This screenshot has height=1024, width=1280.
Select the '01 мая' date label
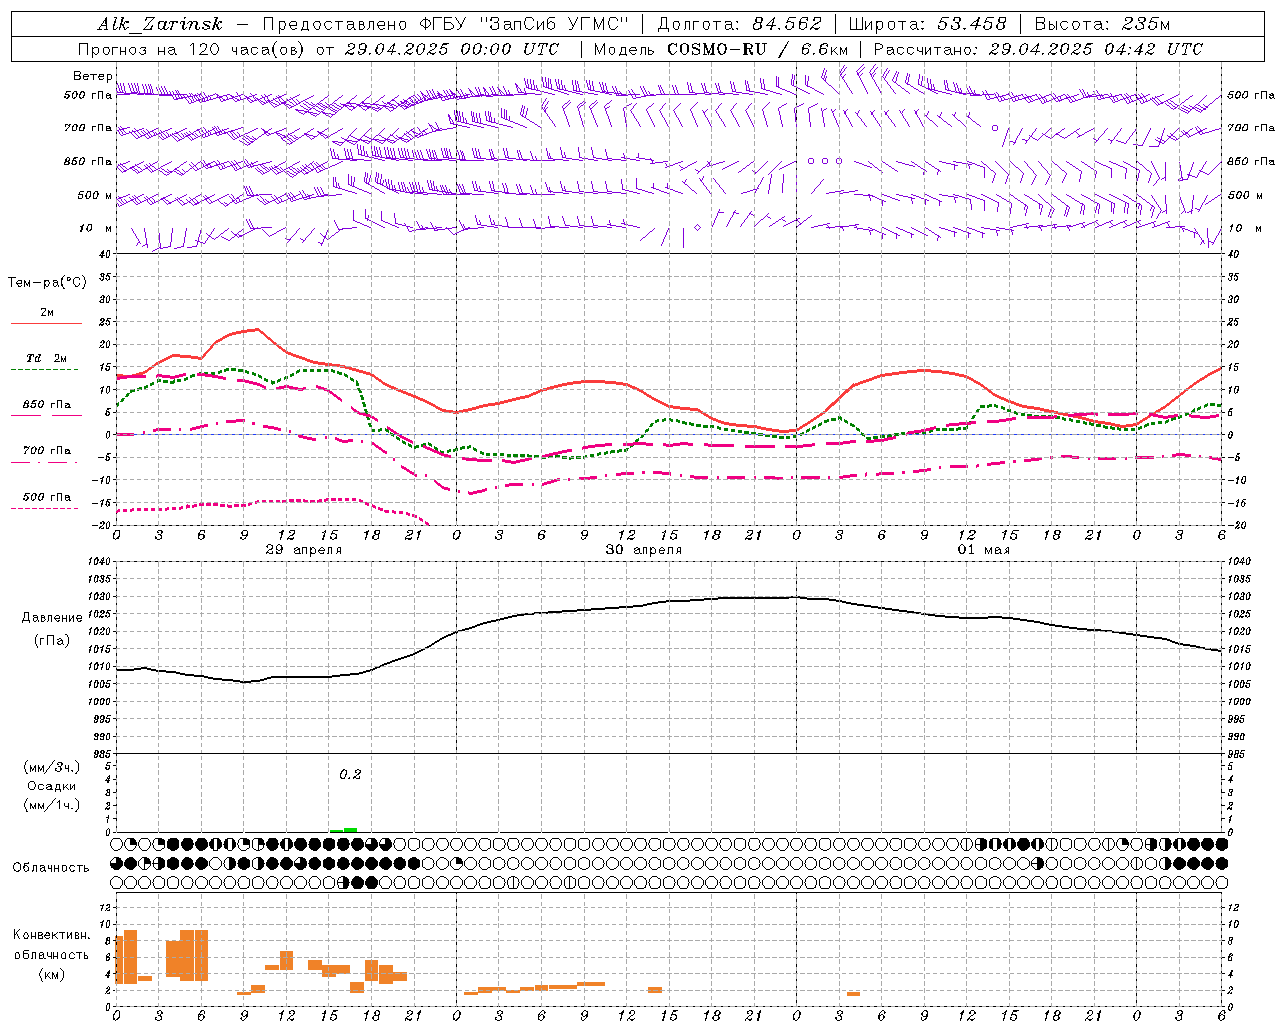coord(984,550)
